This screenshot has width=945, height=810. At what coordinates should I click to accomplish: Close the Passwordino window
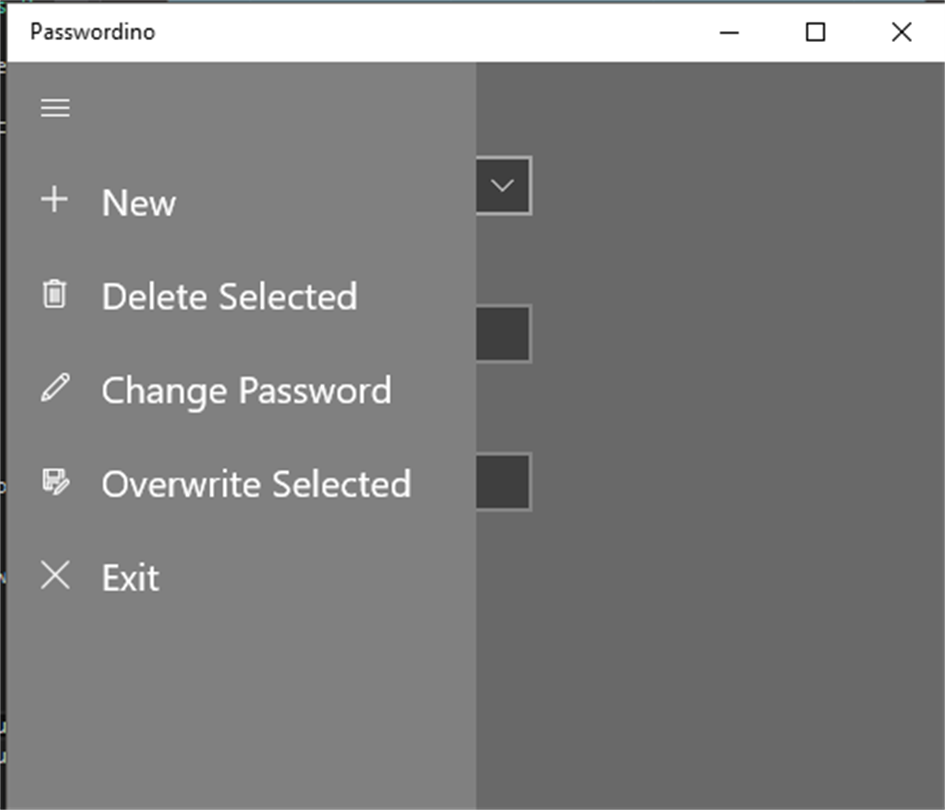(x=901, y=32)
